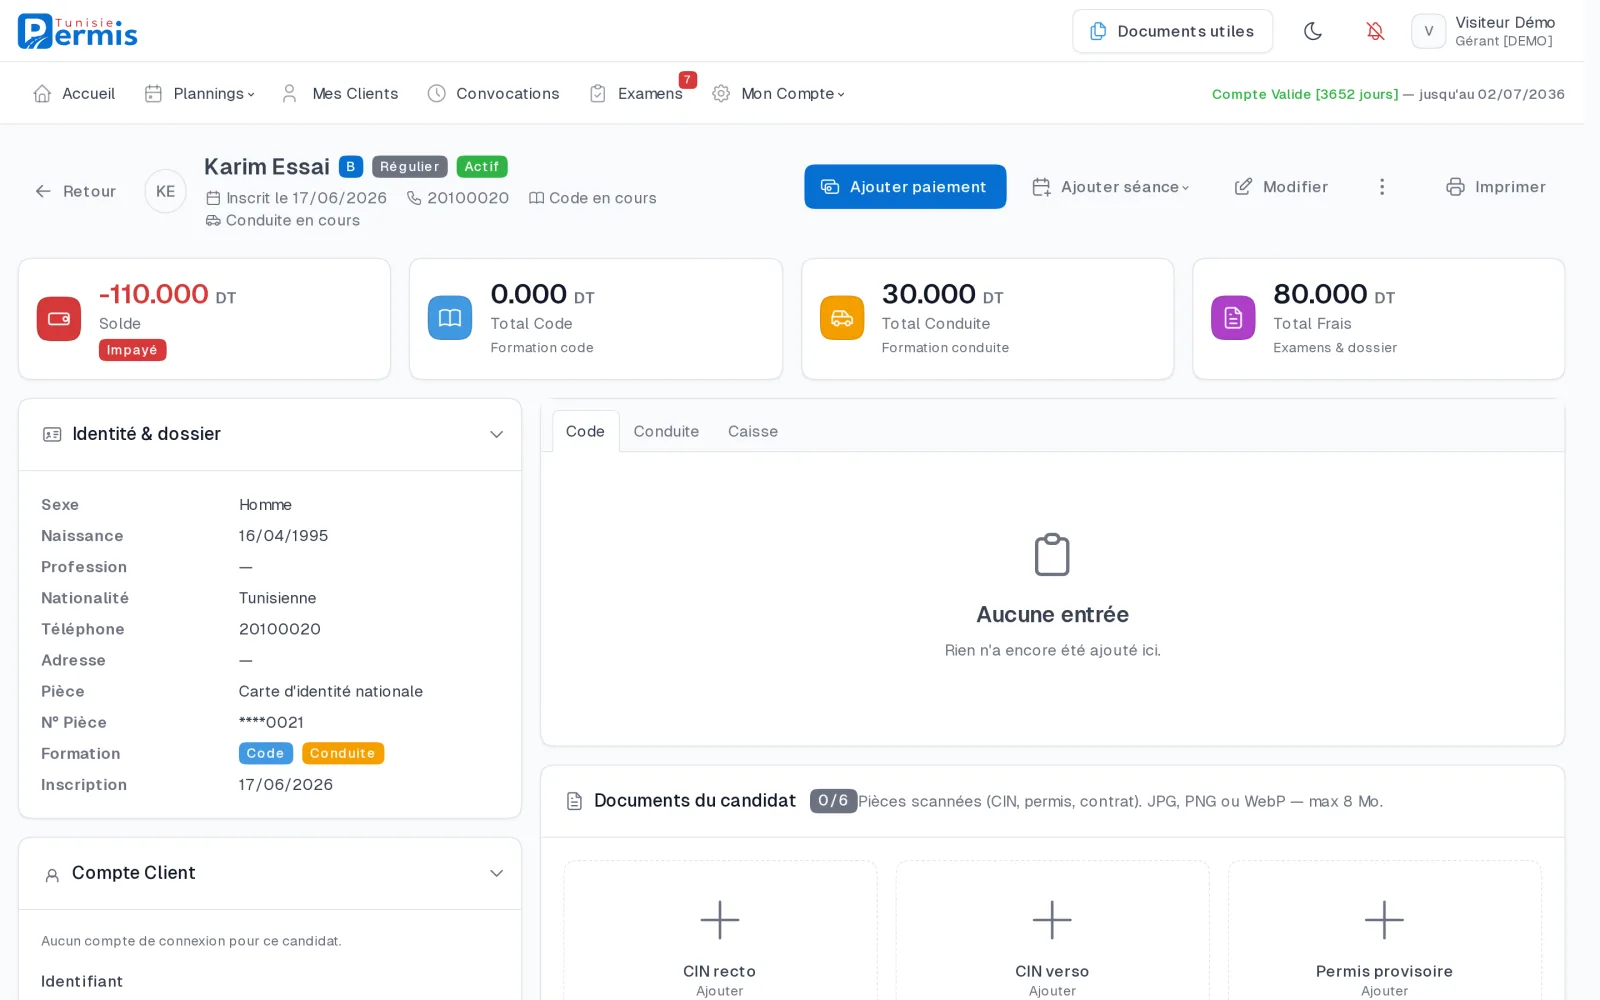
Task: Click the Impayé badge
Action: [x=132, y=350]
